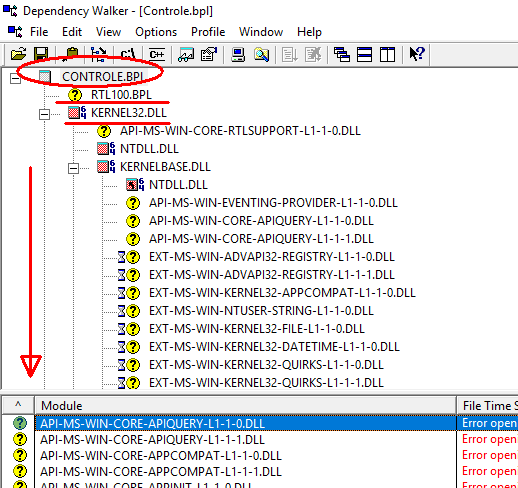Select EXT-MS-WIN-ADVAPI32-REGISTRY-L1-1-0.DLL tree item
This screenshot has height=488, width=518.
pos(272,257)
